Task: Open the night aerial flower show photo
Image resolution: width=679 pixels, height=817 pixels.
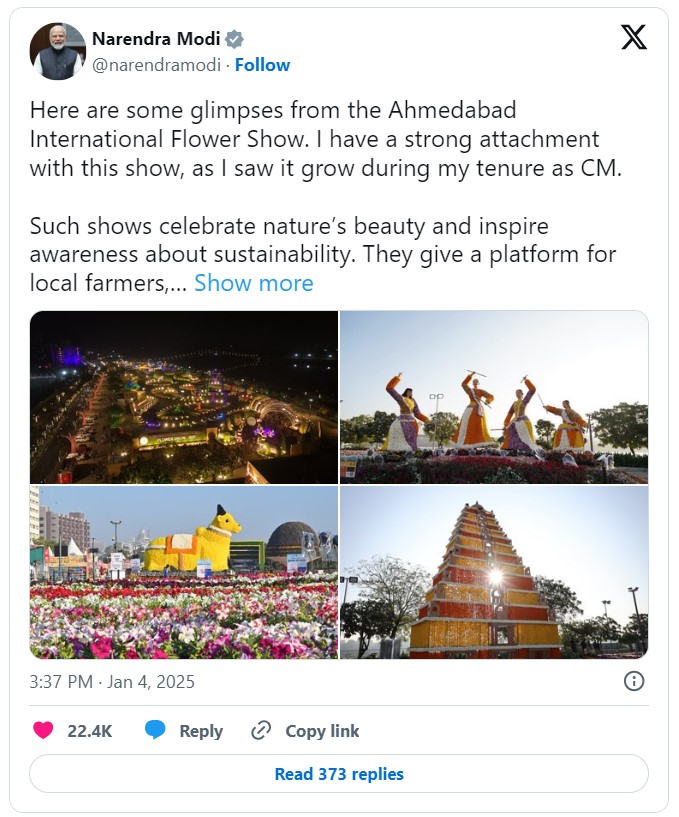Action: coord(184,397)
